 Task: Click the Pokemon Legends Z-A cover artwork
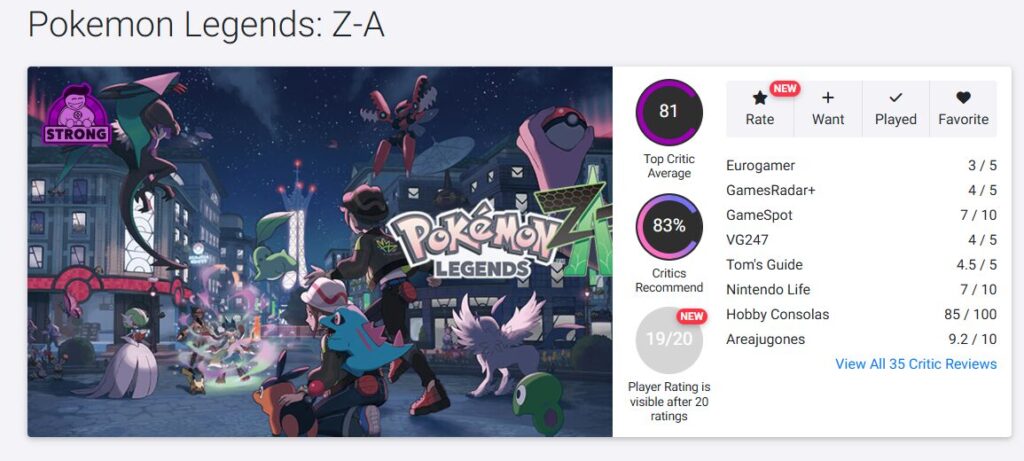[320, 252]
